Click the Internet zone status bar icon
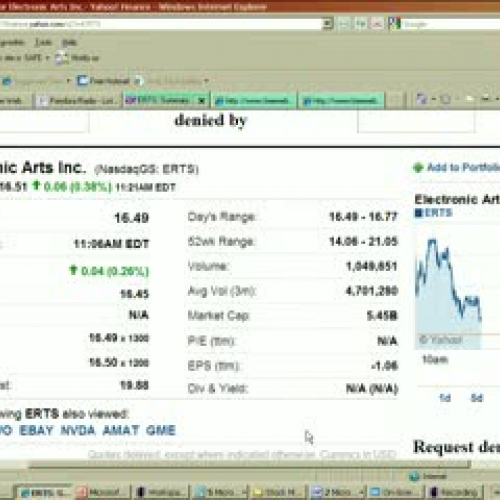 pyautogui.click(x=414, y=476)
